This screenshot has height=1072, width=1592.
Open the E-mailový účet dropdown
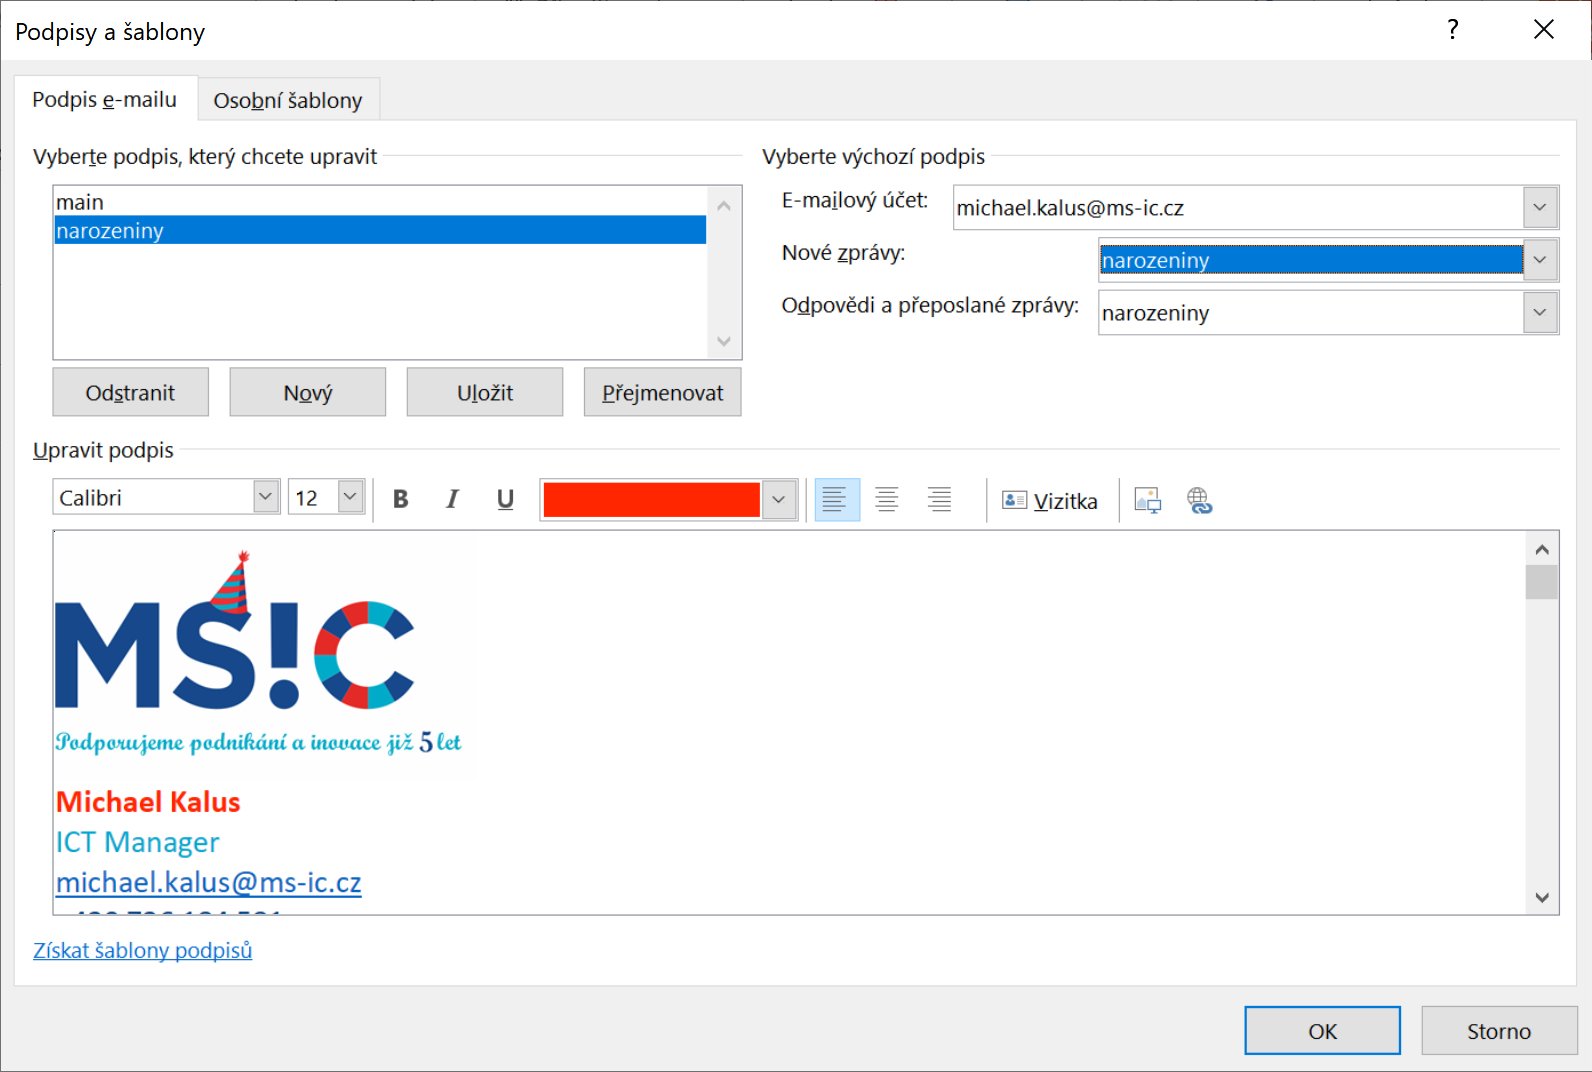tap(1540, 208)
